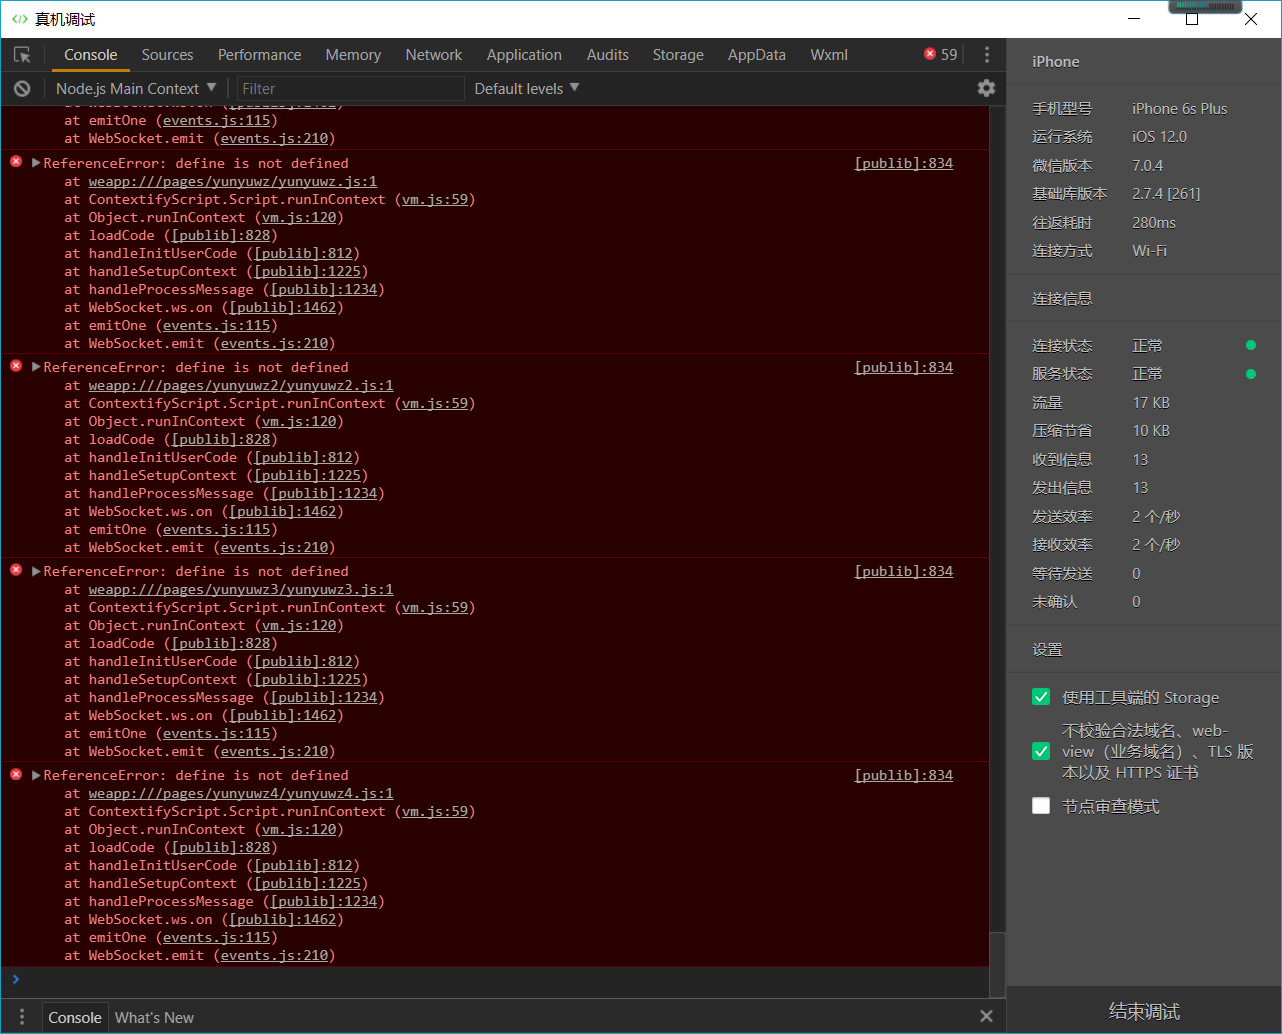Click the 连接状态 green status dot
Viewport: 1282px width, 1034px height.
tap(1250, 345)
